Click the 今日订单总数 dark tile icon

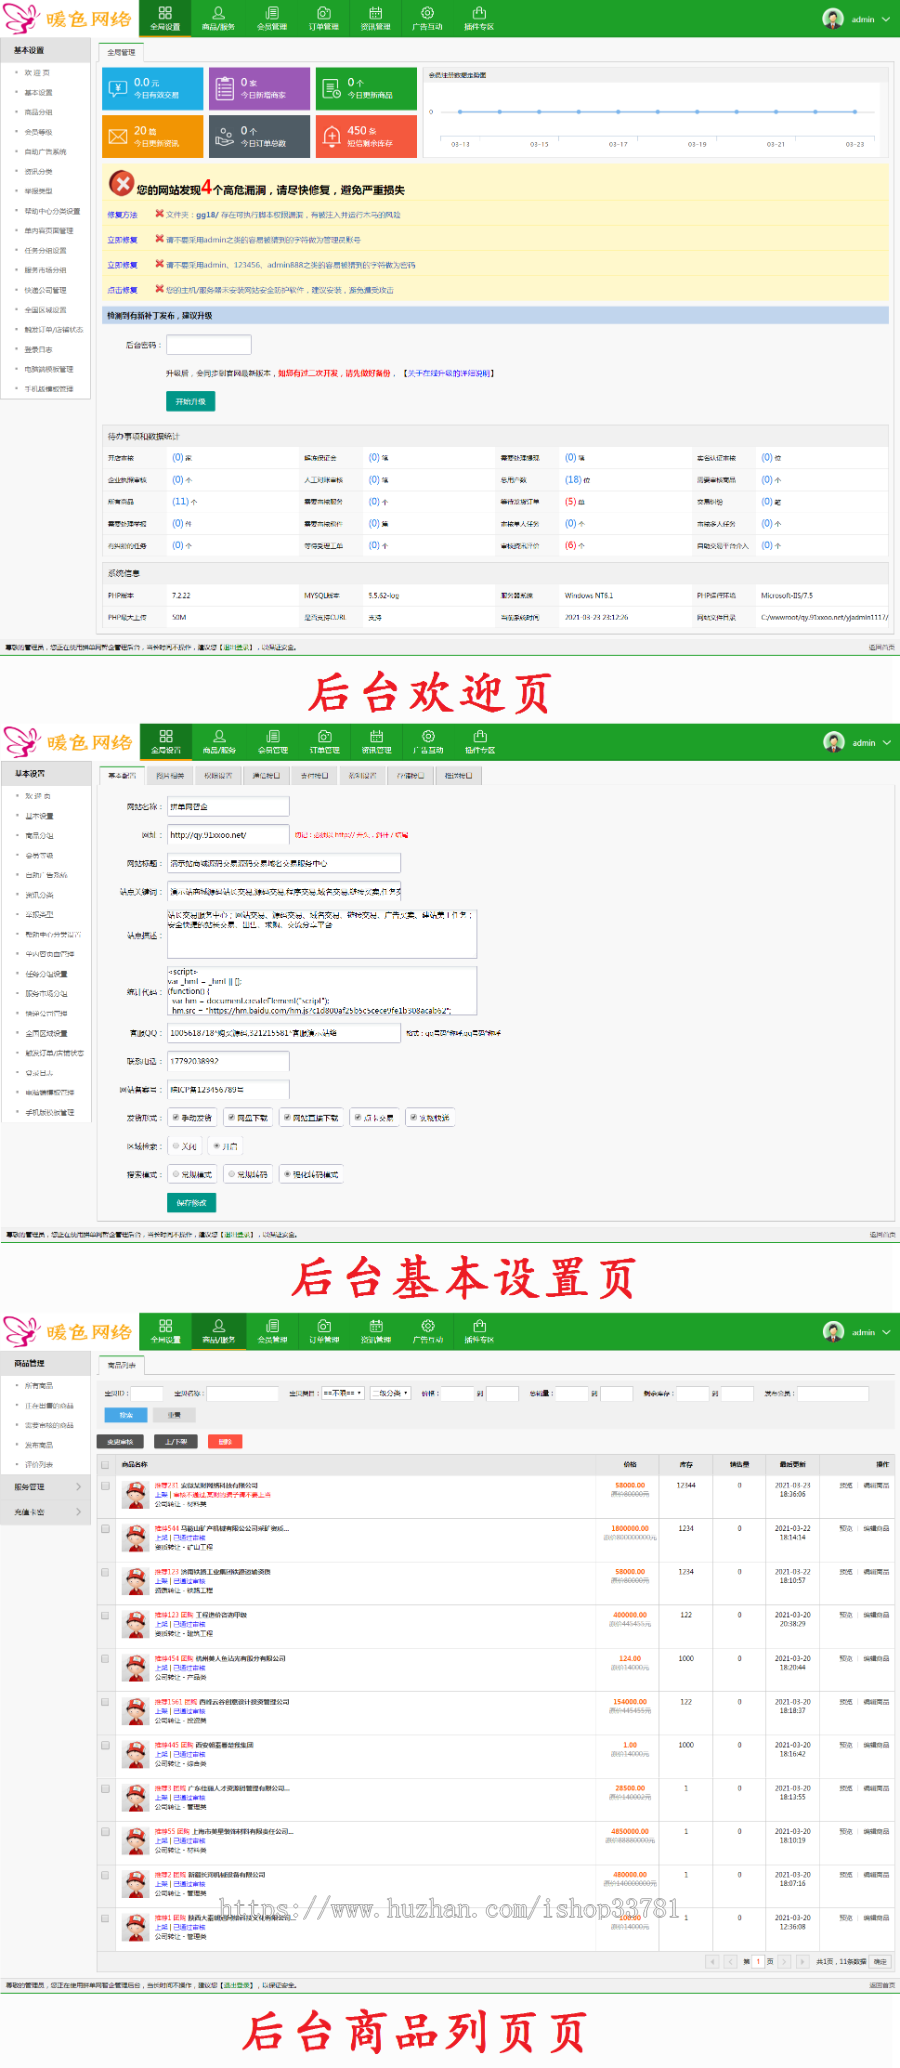[224, 137]
